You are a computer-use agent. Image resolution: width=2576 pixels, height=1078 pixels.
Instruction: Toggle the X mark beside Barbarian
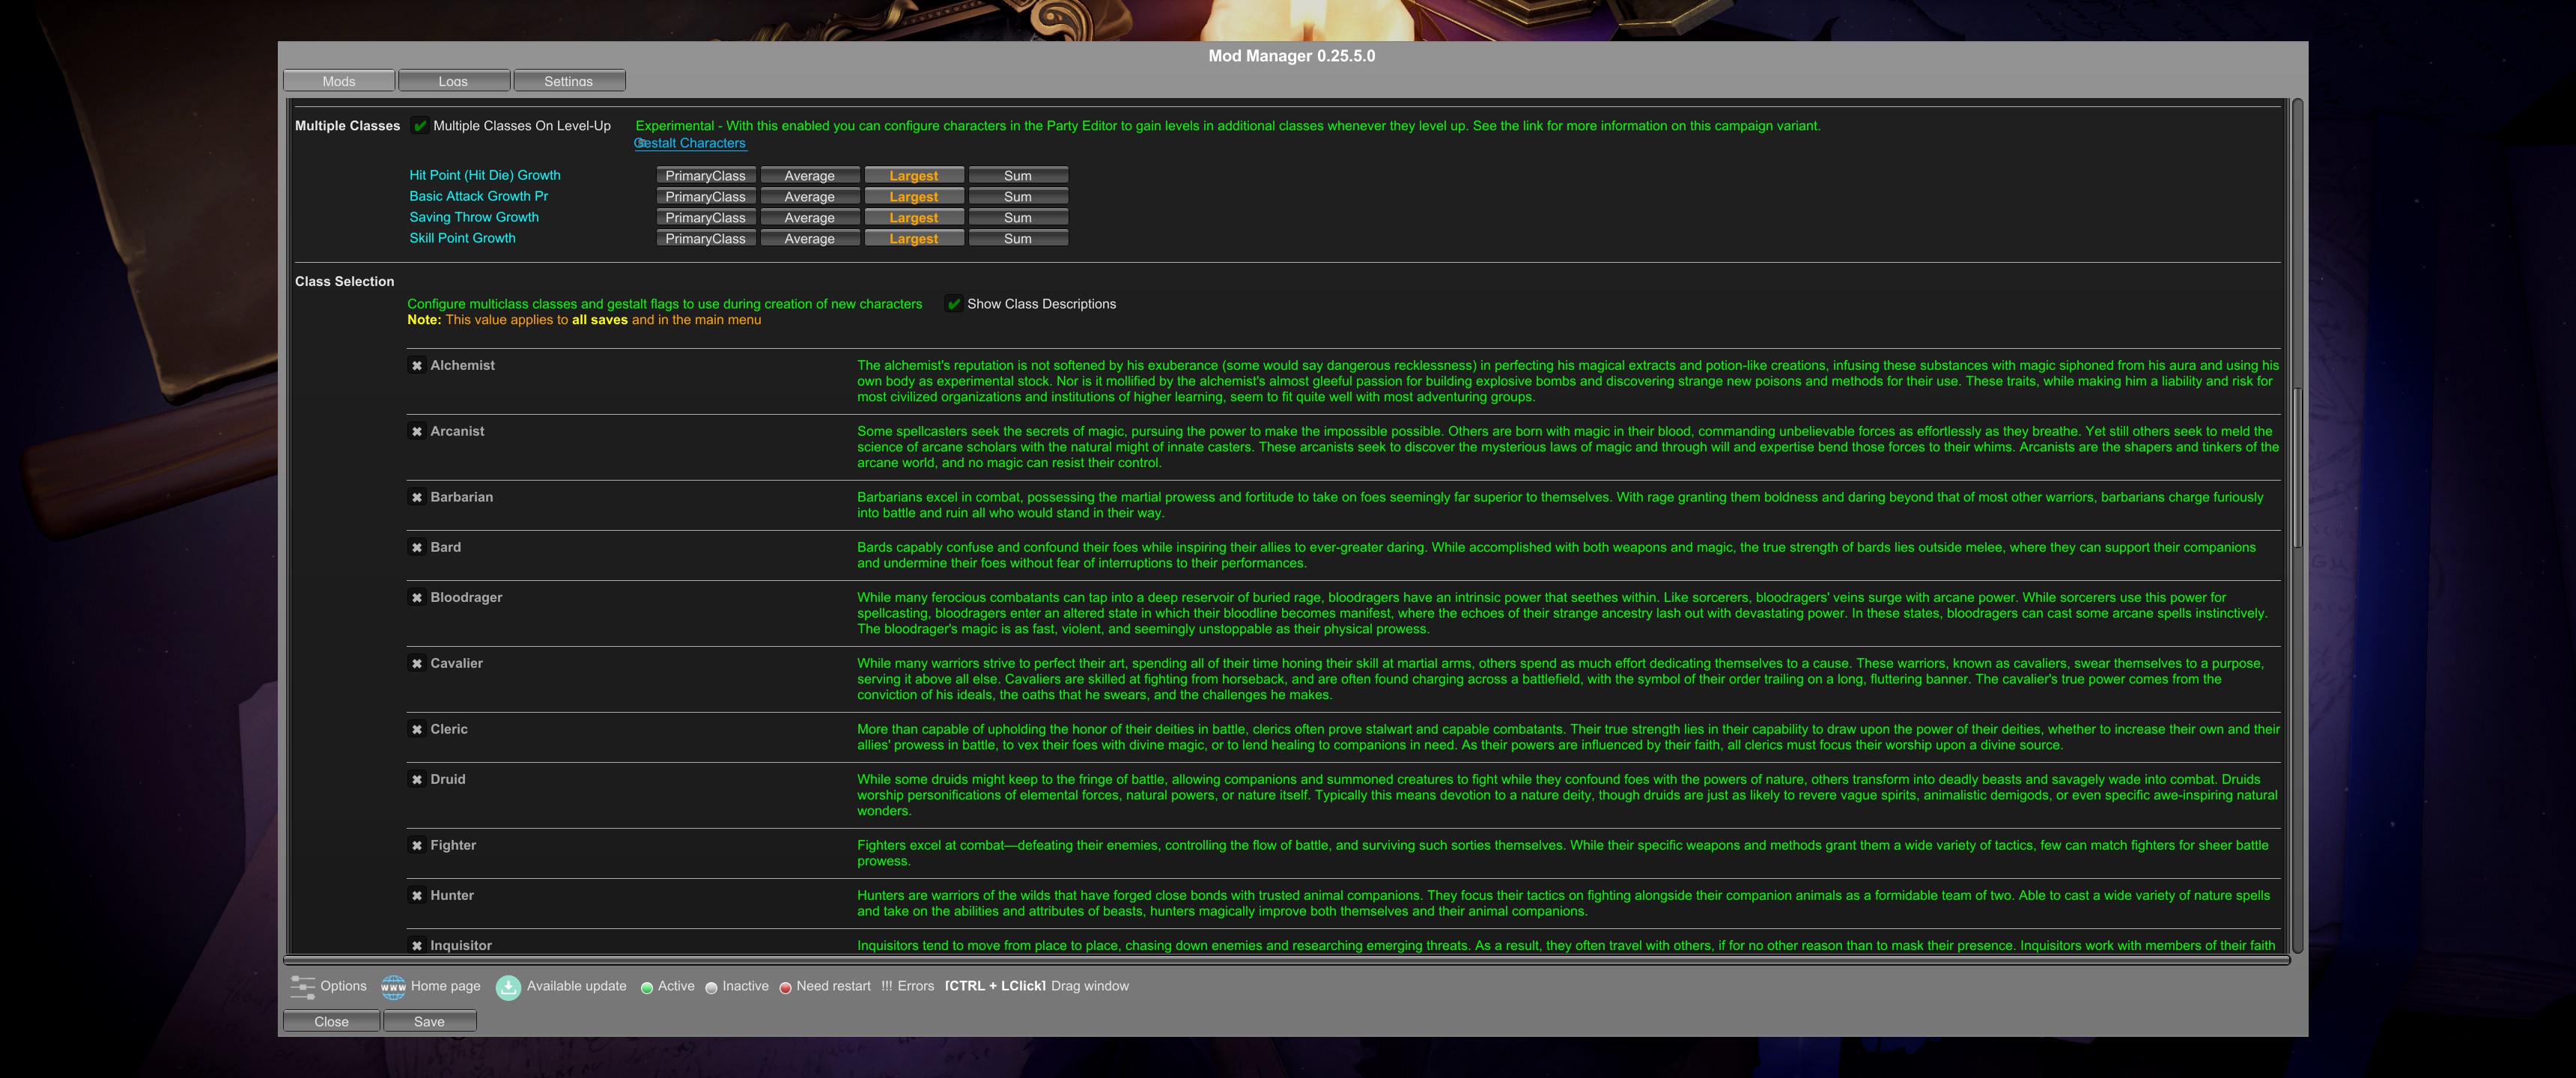click(x=417, y=498)
